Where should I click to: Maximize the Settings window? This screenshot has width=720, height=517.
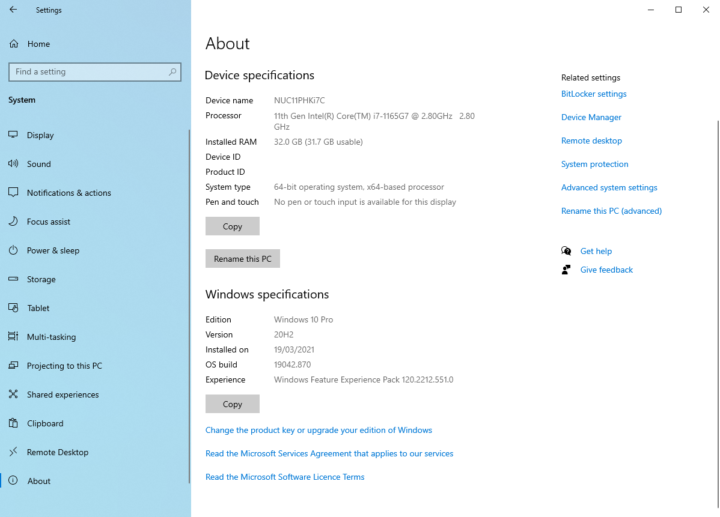[678, 10]
